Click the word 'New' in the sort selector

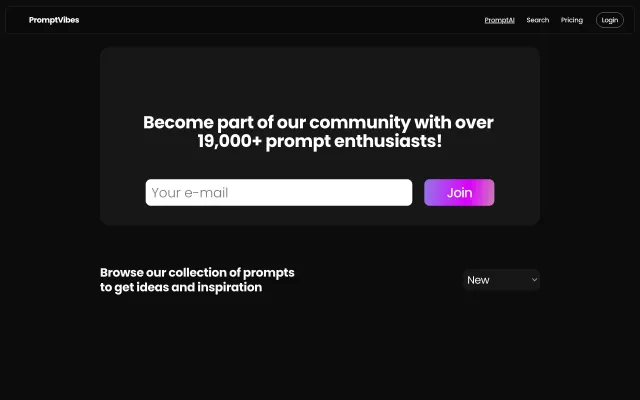click(x=478, y=280)
